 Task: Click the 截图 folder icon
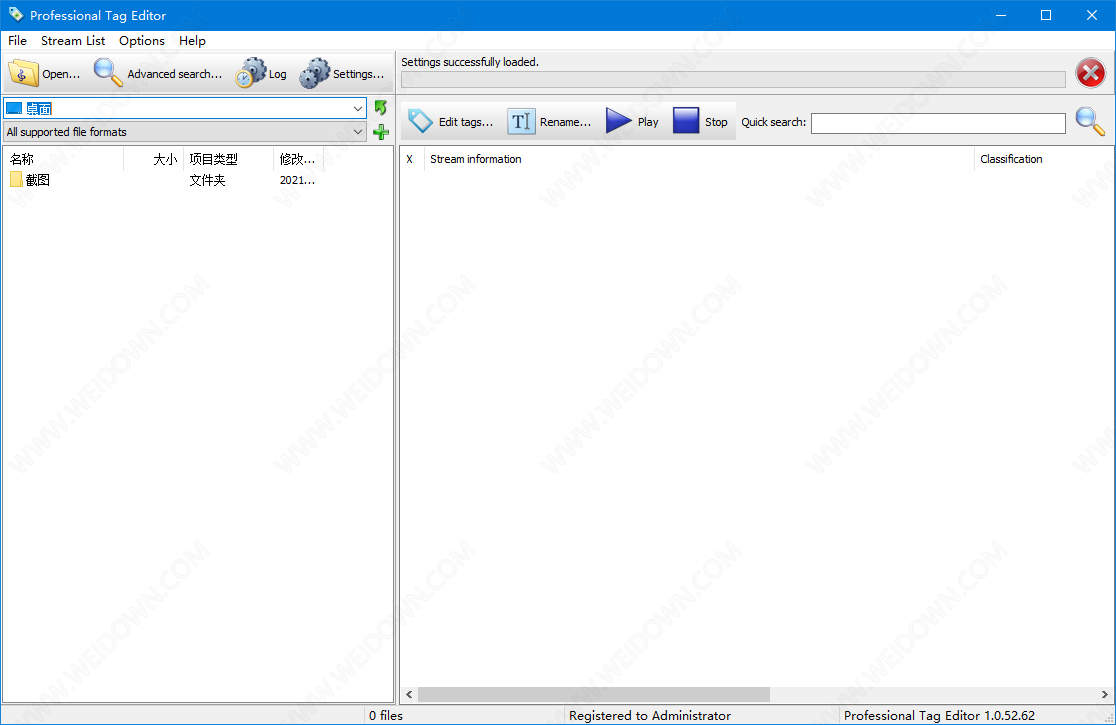[16, 180]
